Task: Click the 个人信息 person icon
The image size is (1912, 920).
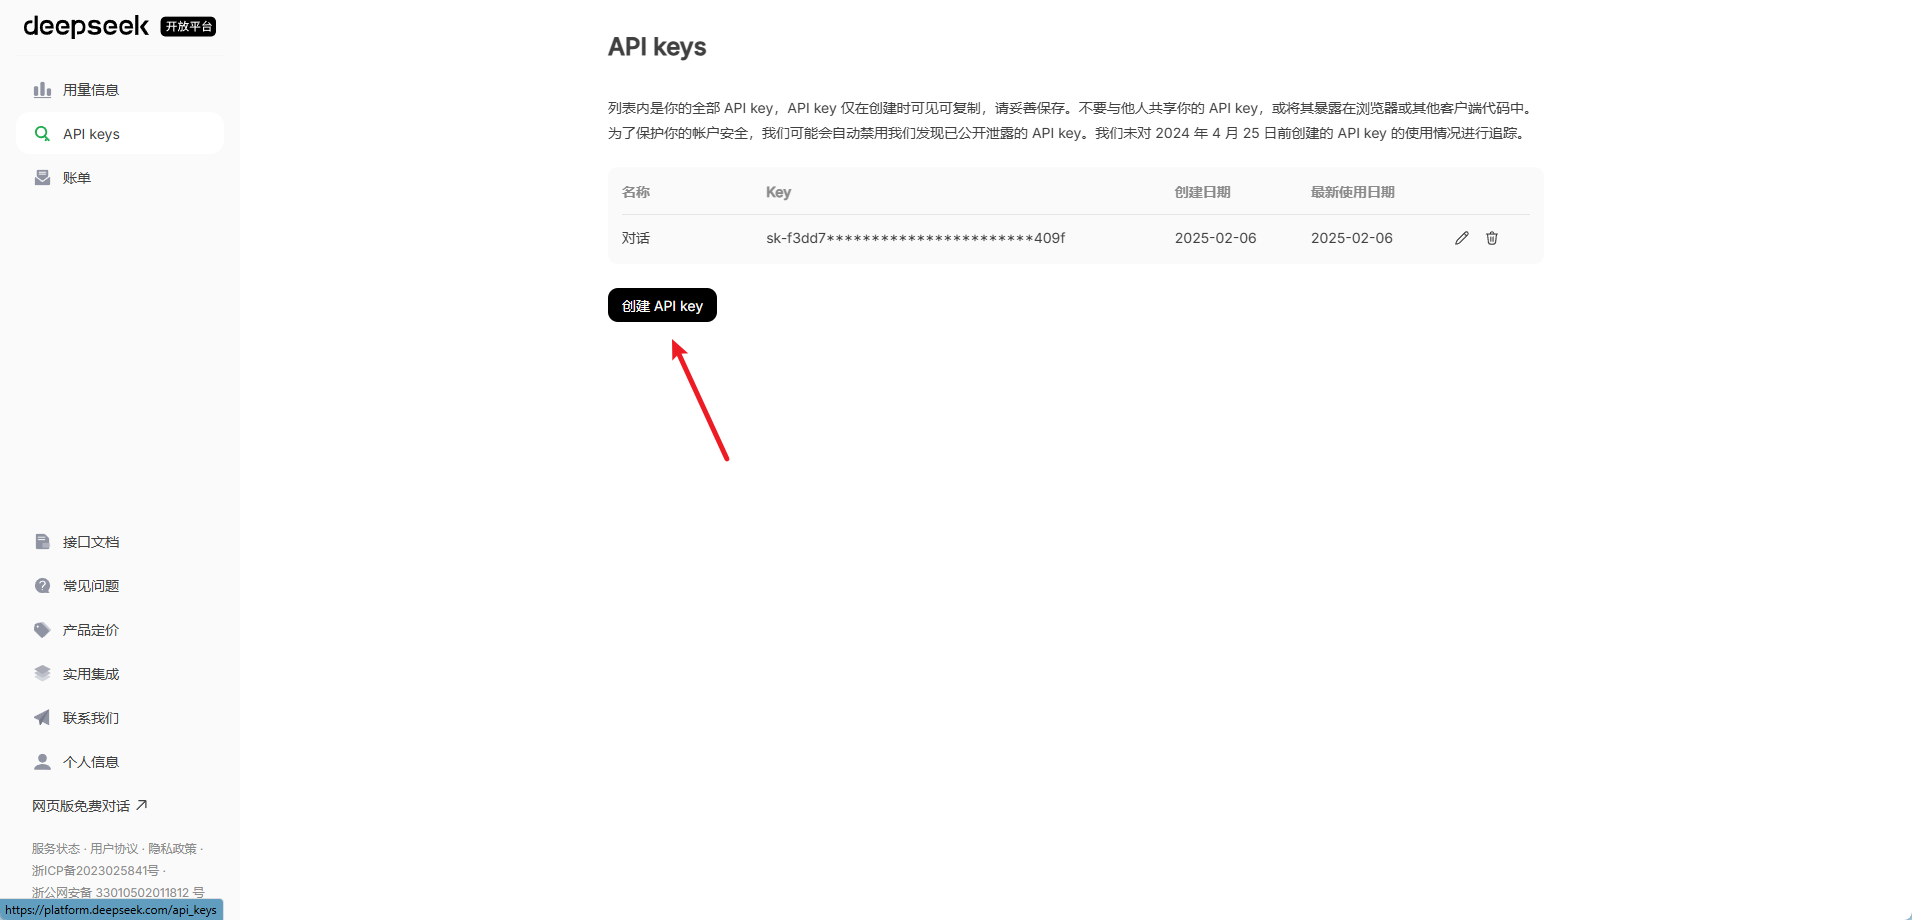Action: [x=42, y=762]
